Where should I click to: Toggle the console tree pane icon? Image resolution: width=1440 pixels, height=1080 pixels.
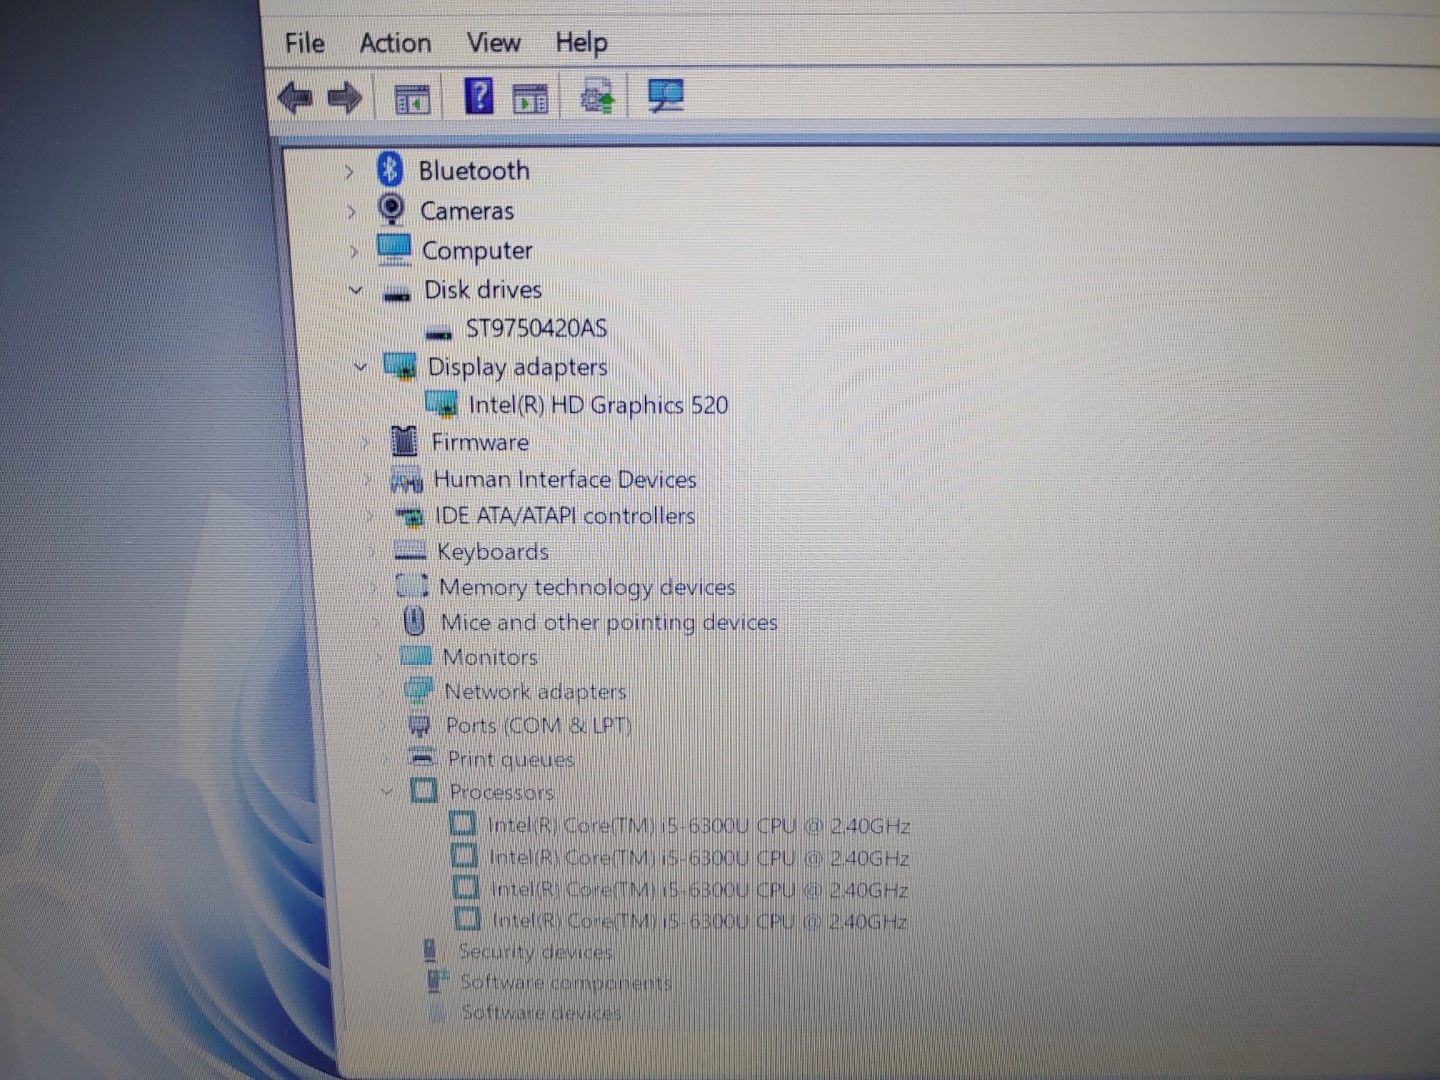[412, 99]
